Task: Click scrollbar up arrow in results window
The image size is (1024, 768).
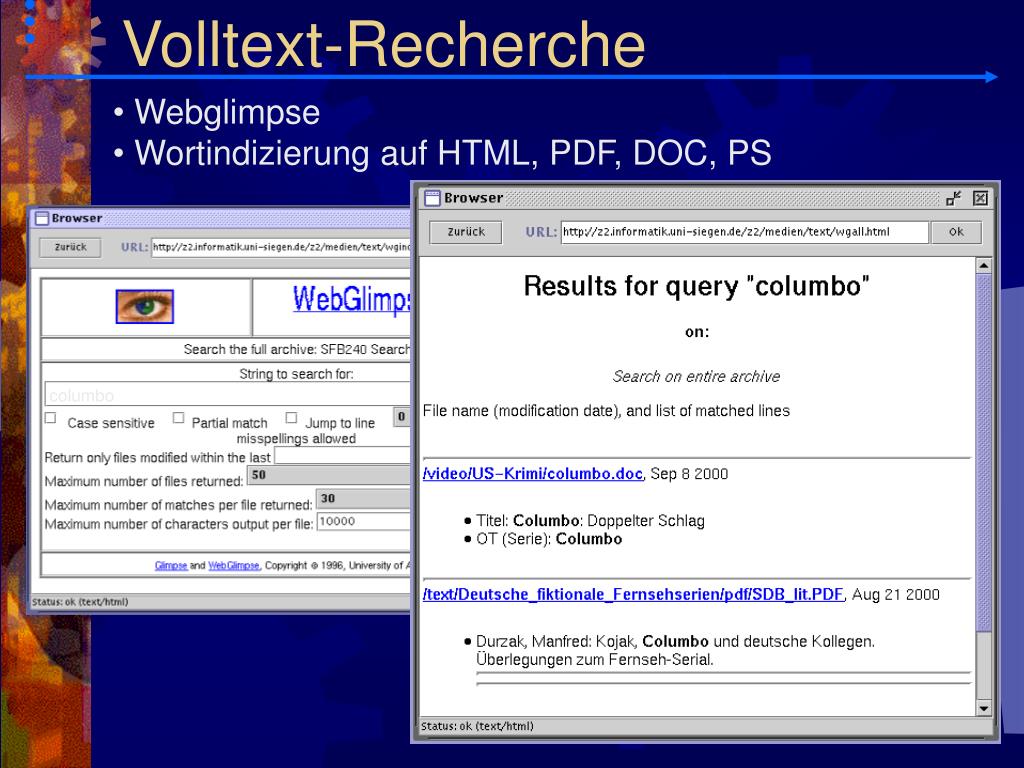Action: pyautogui.click(x=984, y=266)
